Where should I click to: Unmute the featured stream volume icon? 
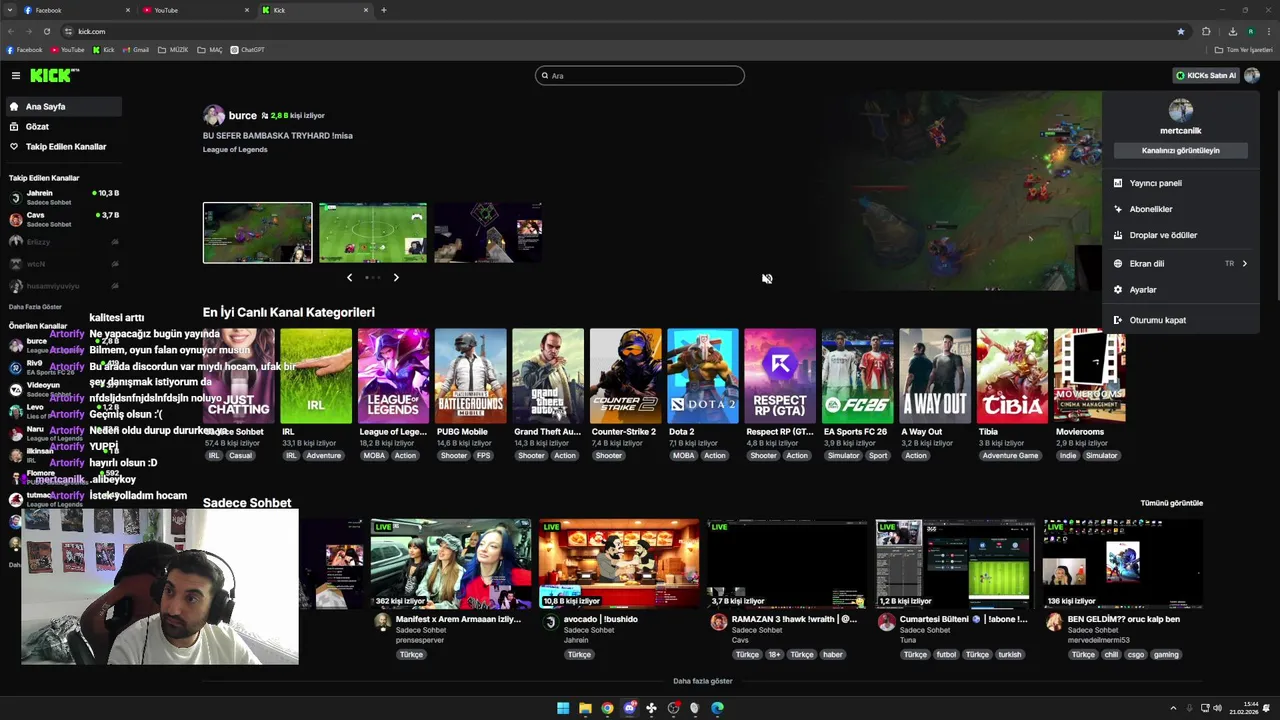pyautogui.click(x=767, y=279)
